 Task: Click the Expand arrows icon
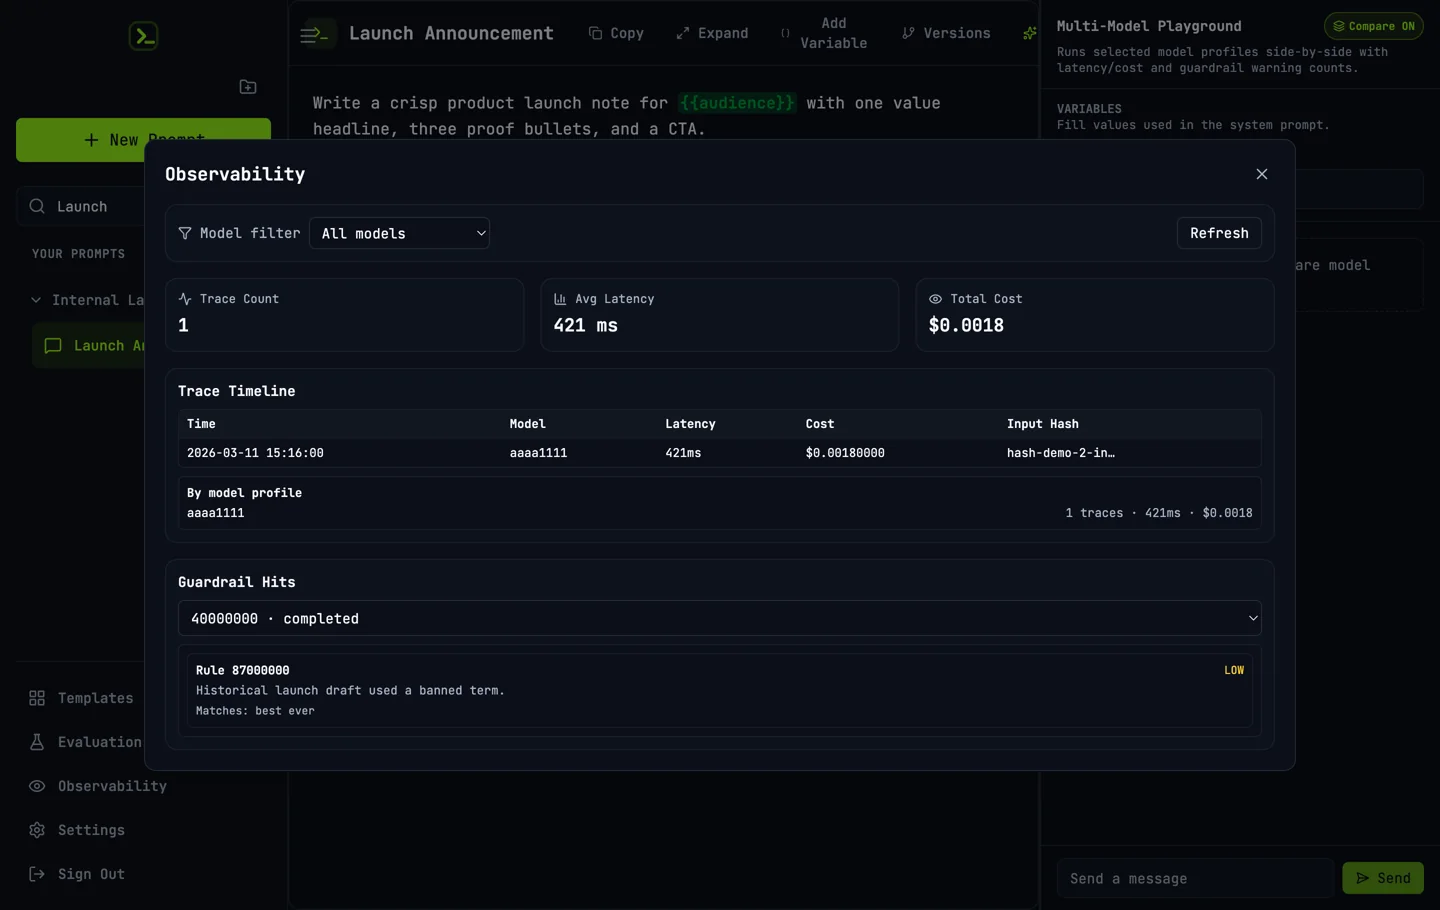click(x=683, y=33)
